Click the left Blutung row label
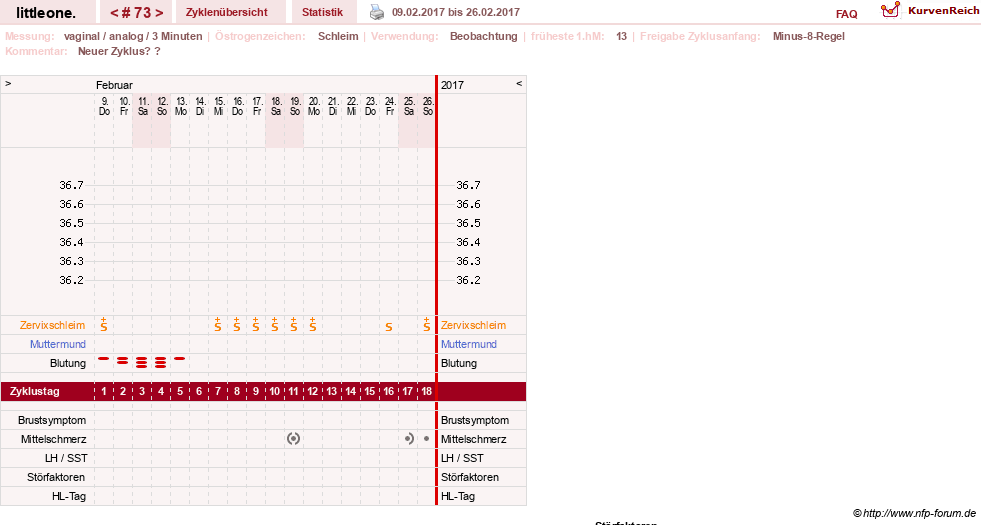 tap(68, 363)
